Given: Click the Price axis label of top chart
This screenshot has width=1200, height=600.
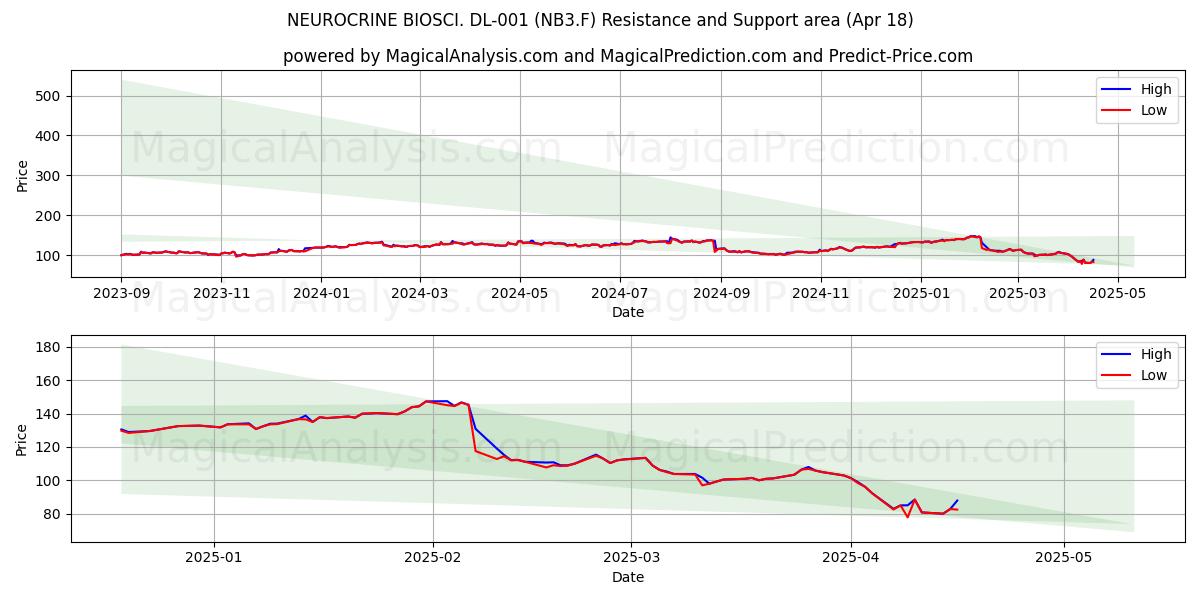Looking at the screenshot, I should [x=23, y=174].
